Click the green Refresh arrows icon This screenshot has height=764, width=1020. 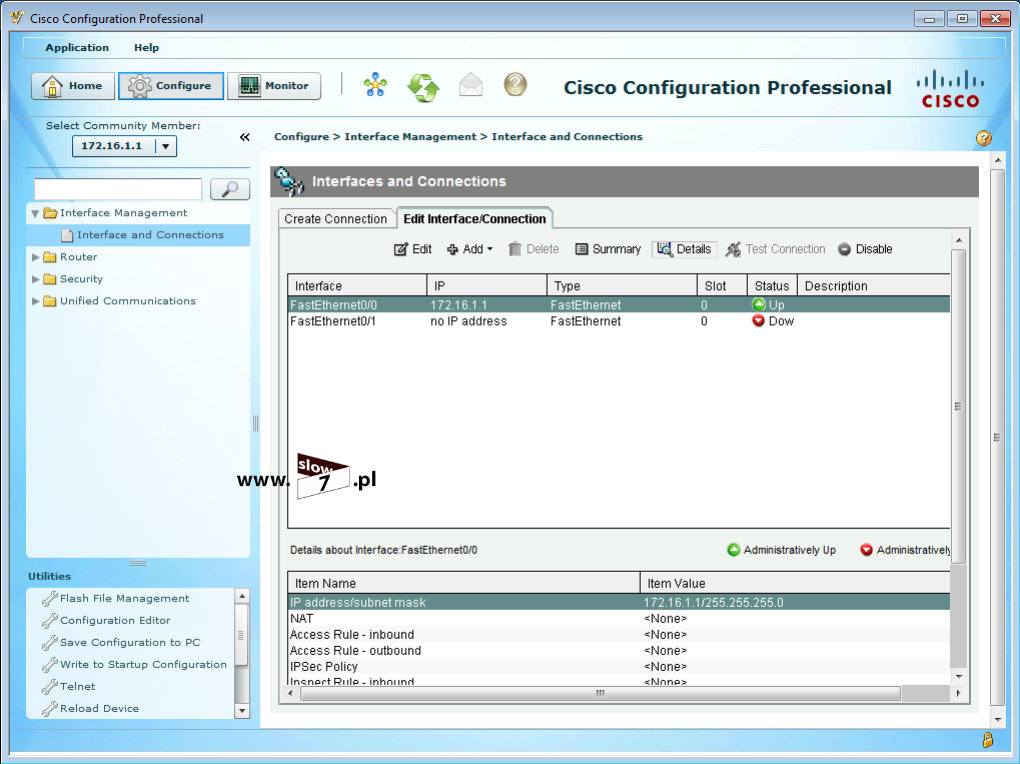423,87
